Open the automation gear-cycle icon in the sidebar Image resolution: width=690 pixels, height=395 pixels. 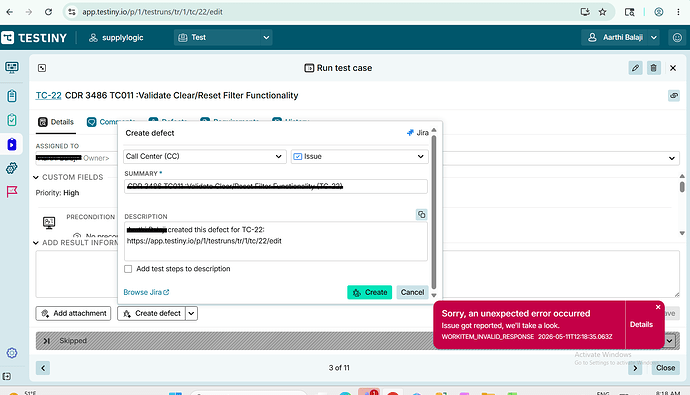point(12,168)
